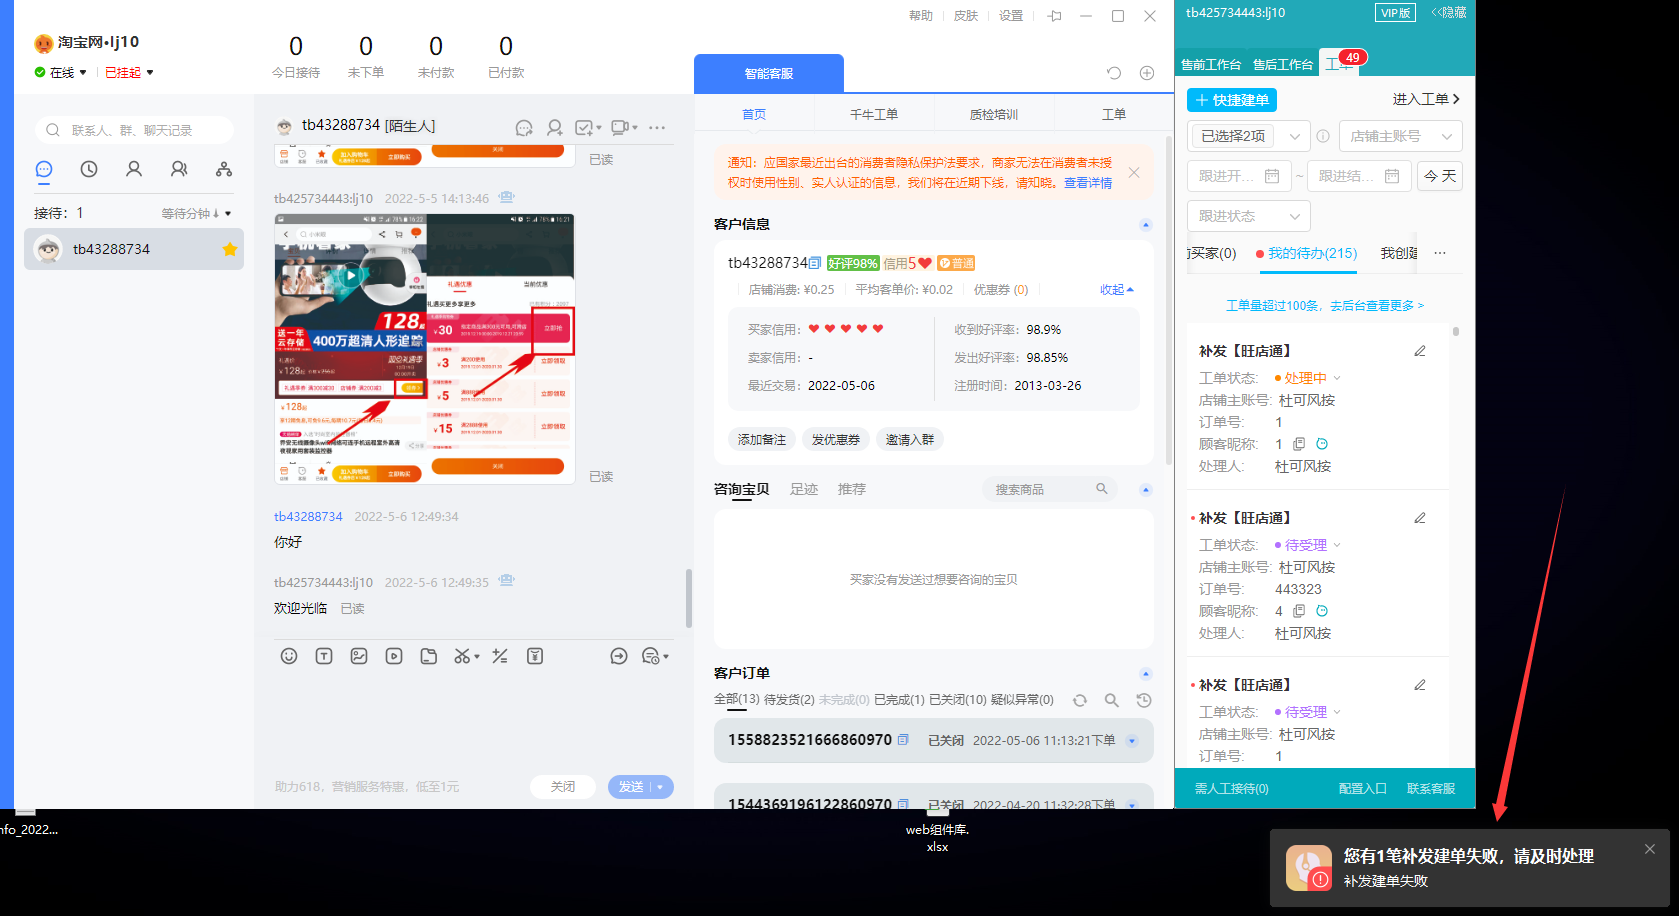Dismiss the 补发建单失败 notification
Image resolution: width=1679 pixels, height=916 pixels.
coord(1650,849)
